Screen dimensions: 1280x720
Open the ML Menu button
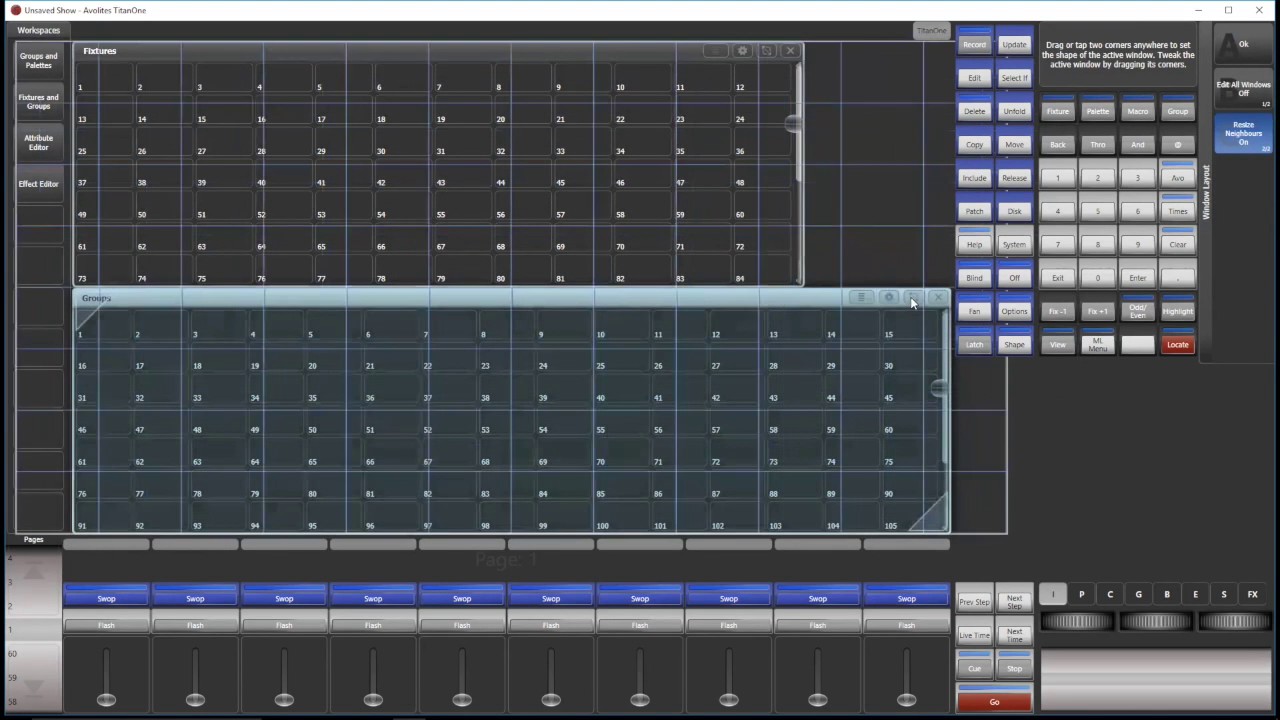point(1097,344)
